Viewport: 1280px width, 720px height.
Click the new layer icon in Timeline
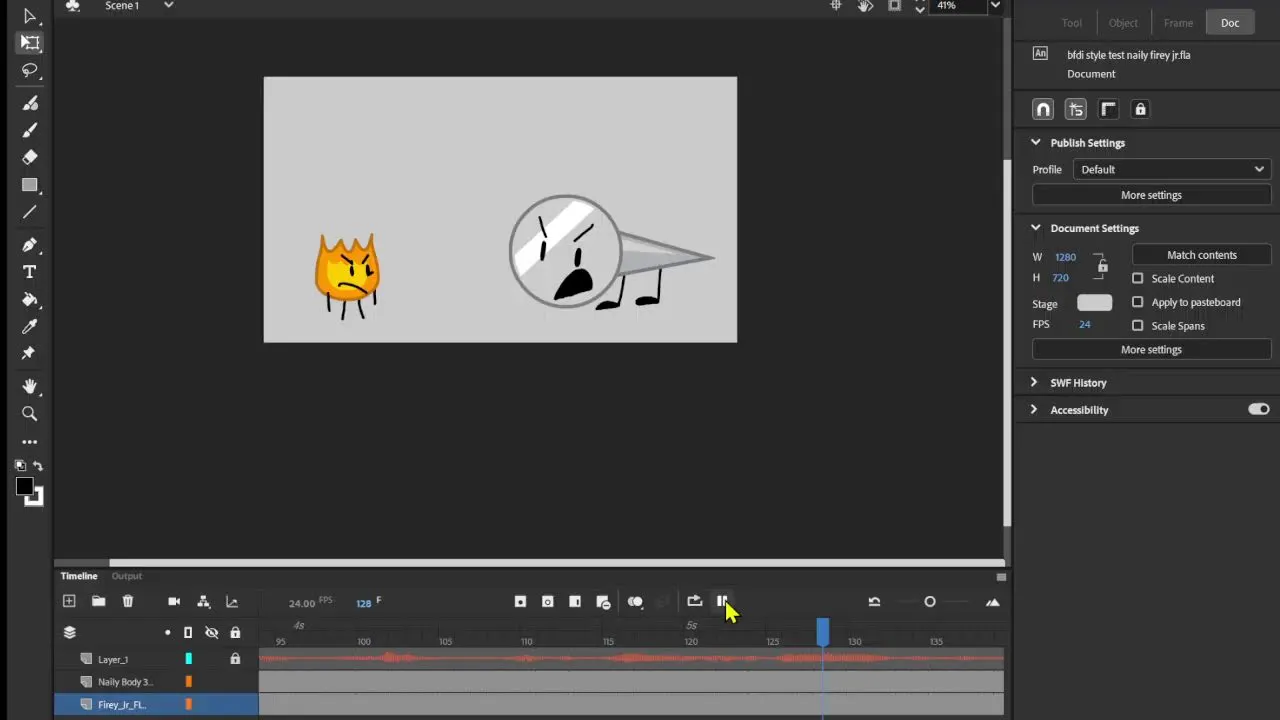pos(69,601)
